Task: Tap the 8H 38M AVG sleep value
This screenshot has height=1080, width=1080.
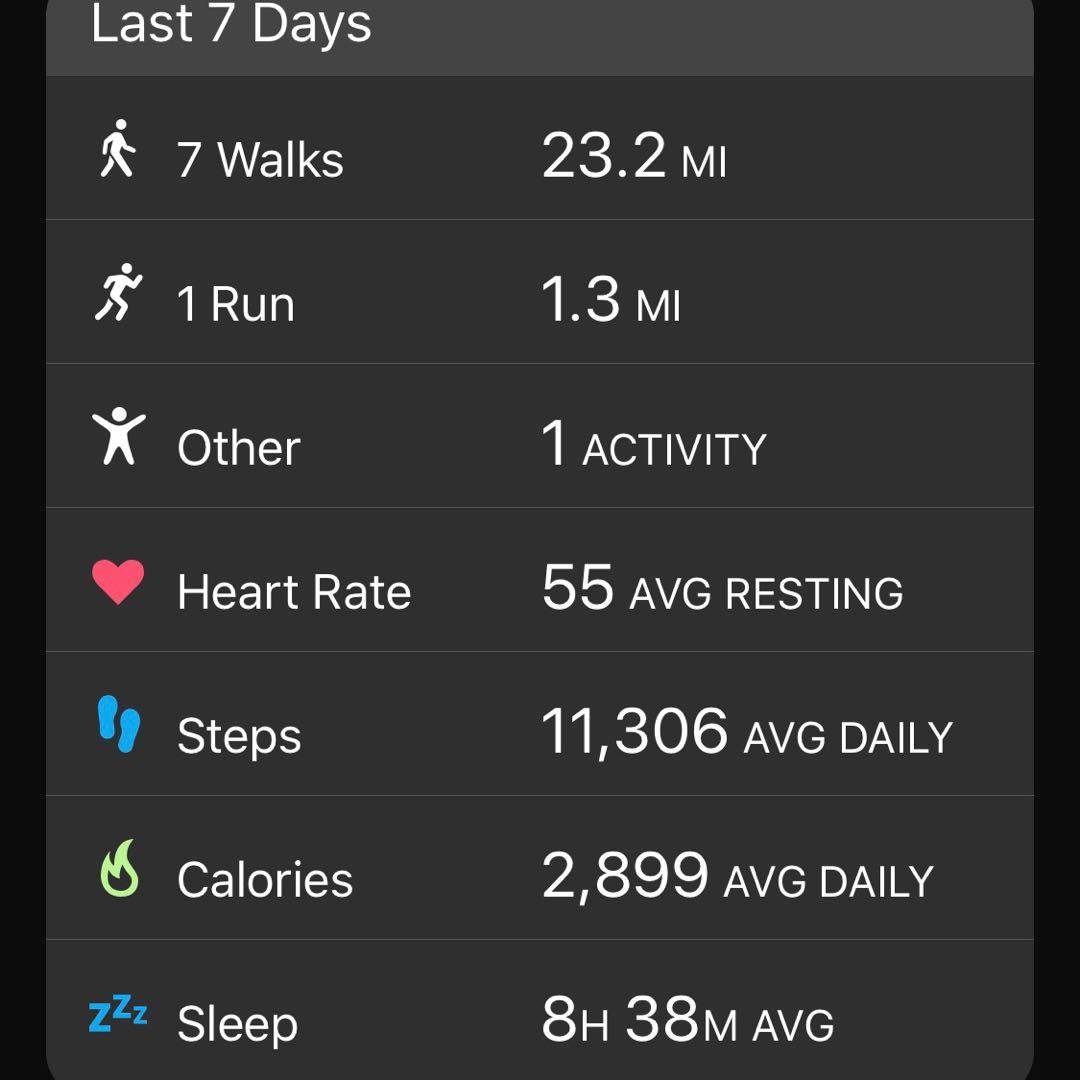Action: tap(687, 1021)
